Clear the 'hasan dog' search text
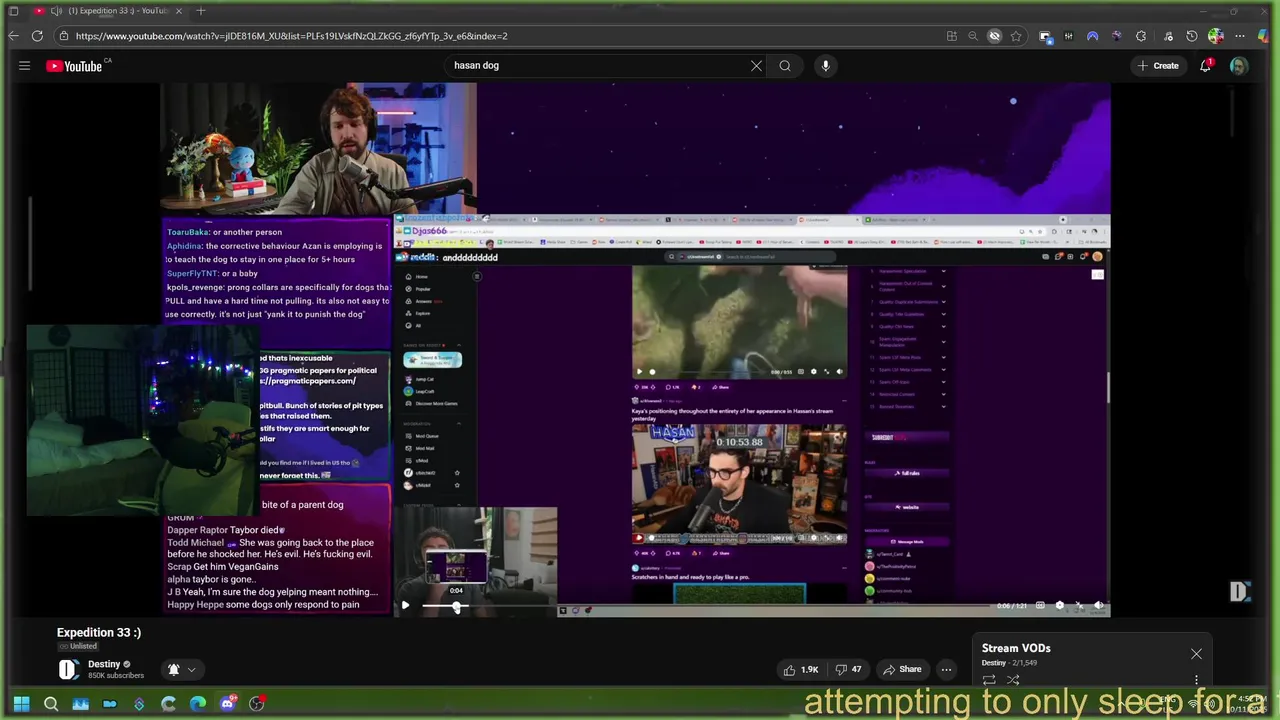The image size is (1280, 720). coord(756,66)
